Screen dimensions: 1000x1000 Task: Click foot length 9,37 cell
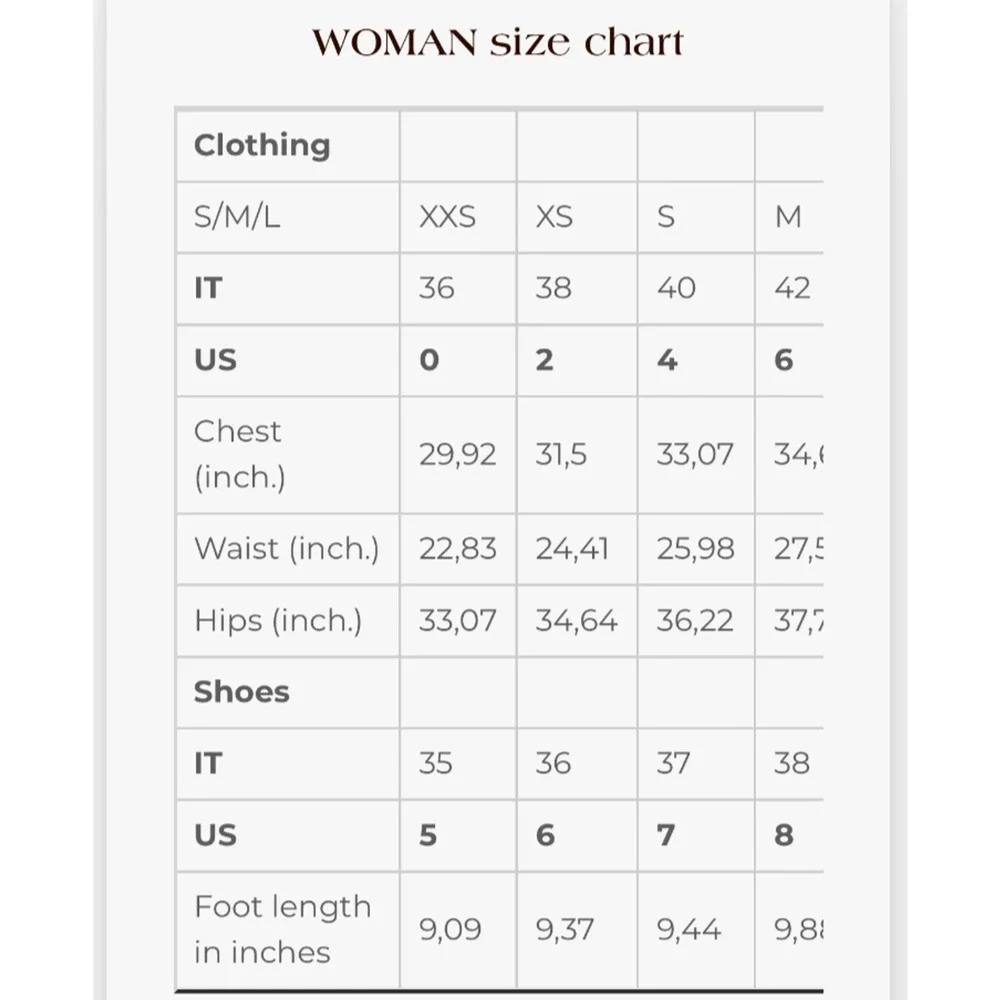577,930
